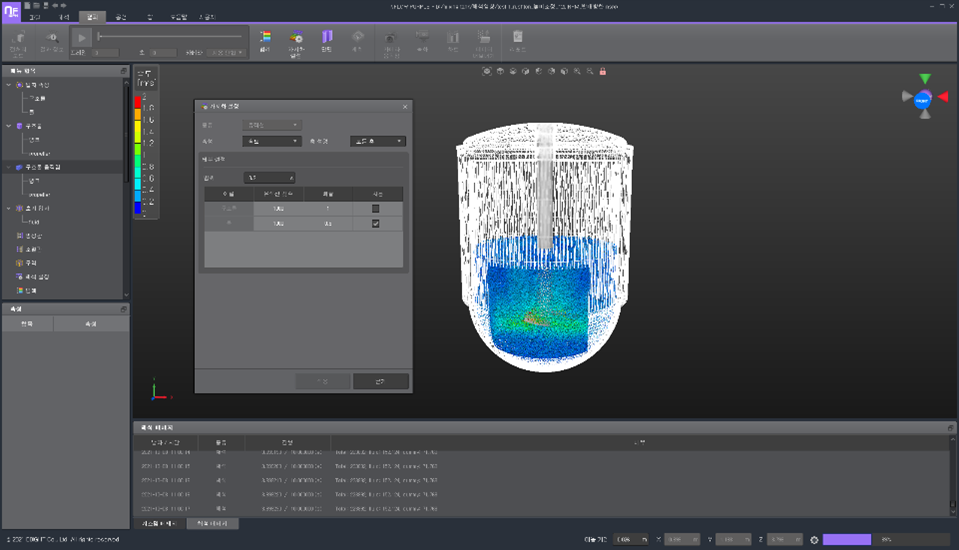The width and height of the screenshot is (959, 550).
Task: Collapse the highlighted blue cube tree node
Action: tap(9, 167)
